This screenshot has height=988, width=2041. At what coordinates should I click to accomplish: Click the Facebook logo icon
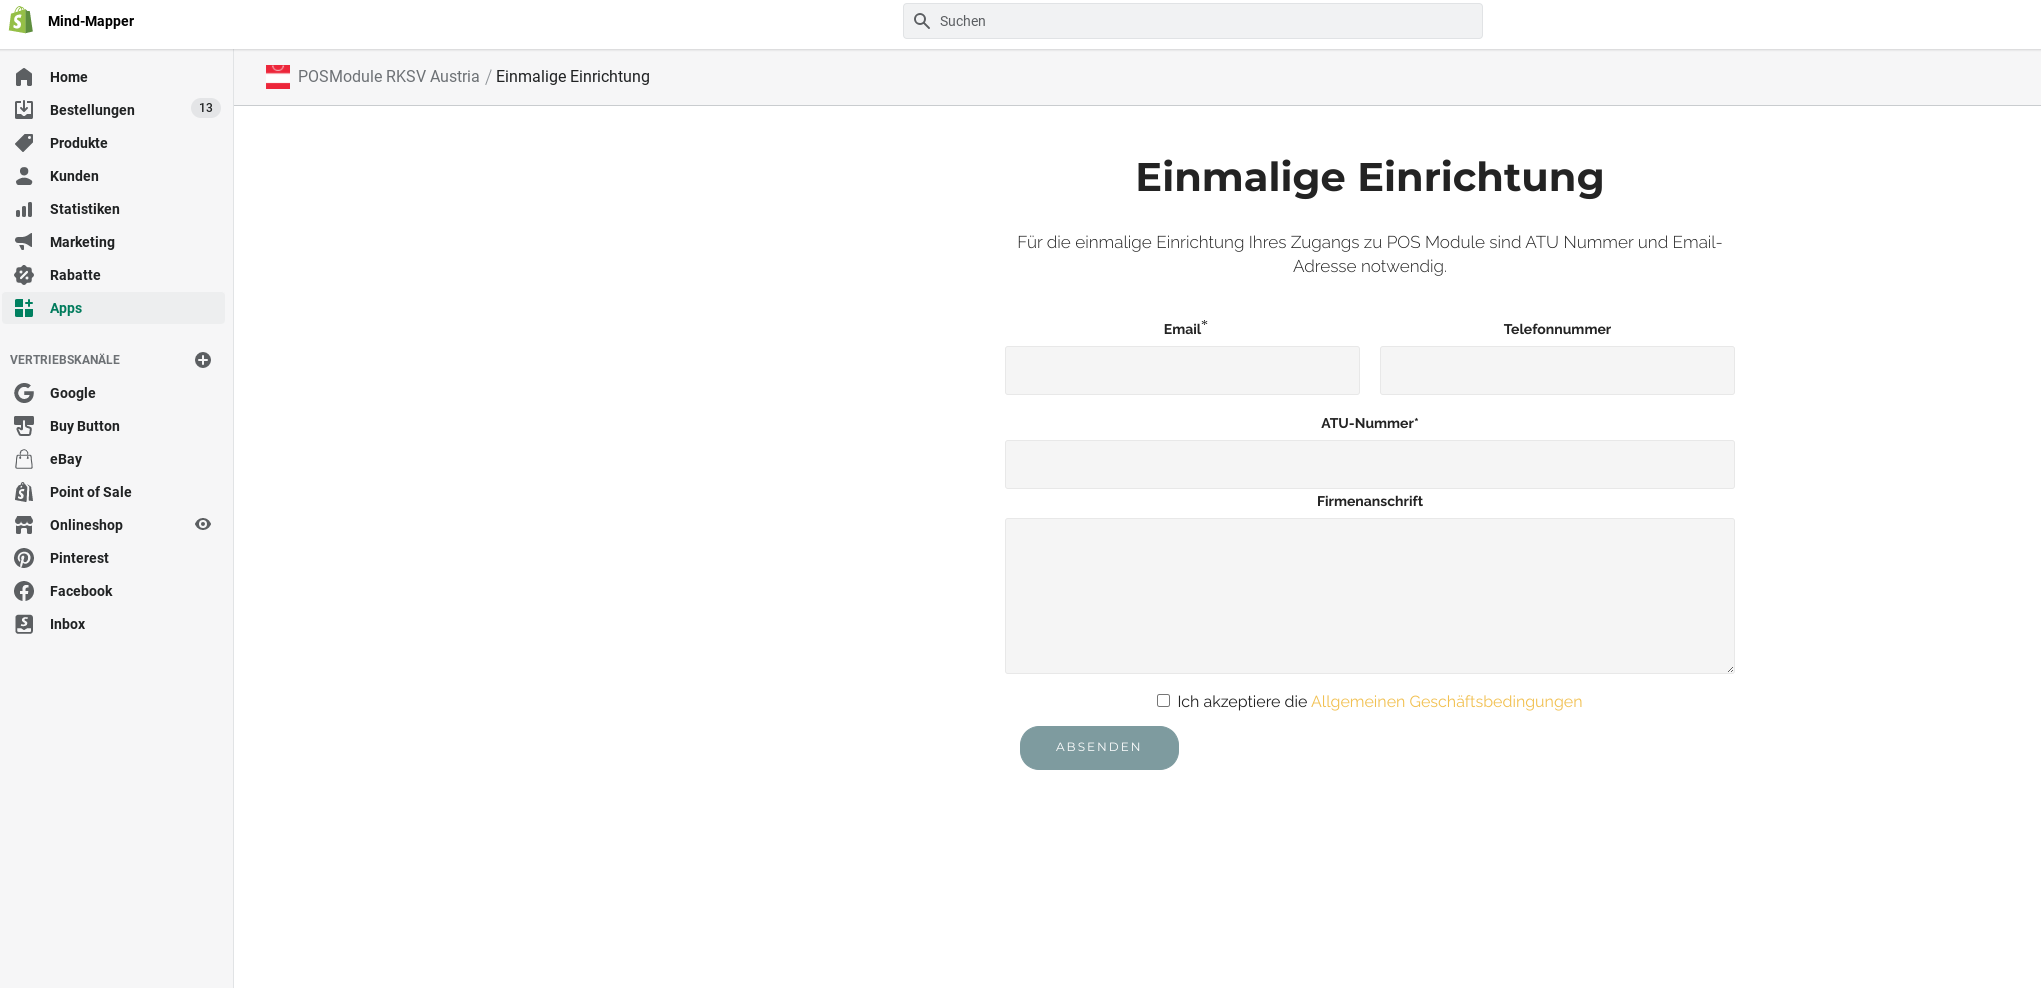pos(24,591)
